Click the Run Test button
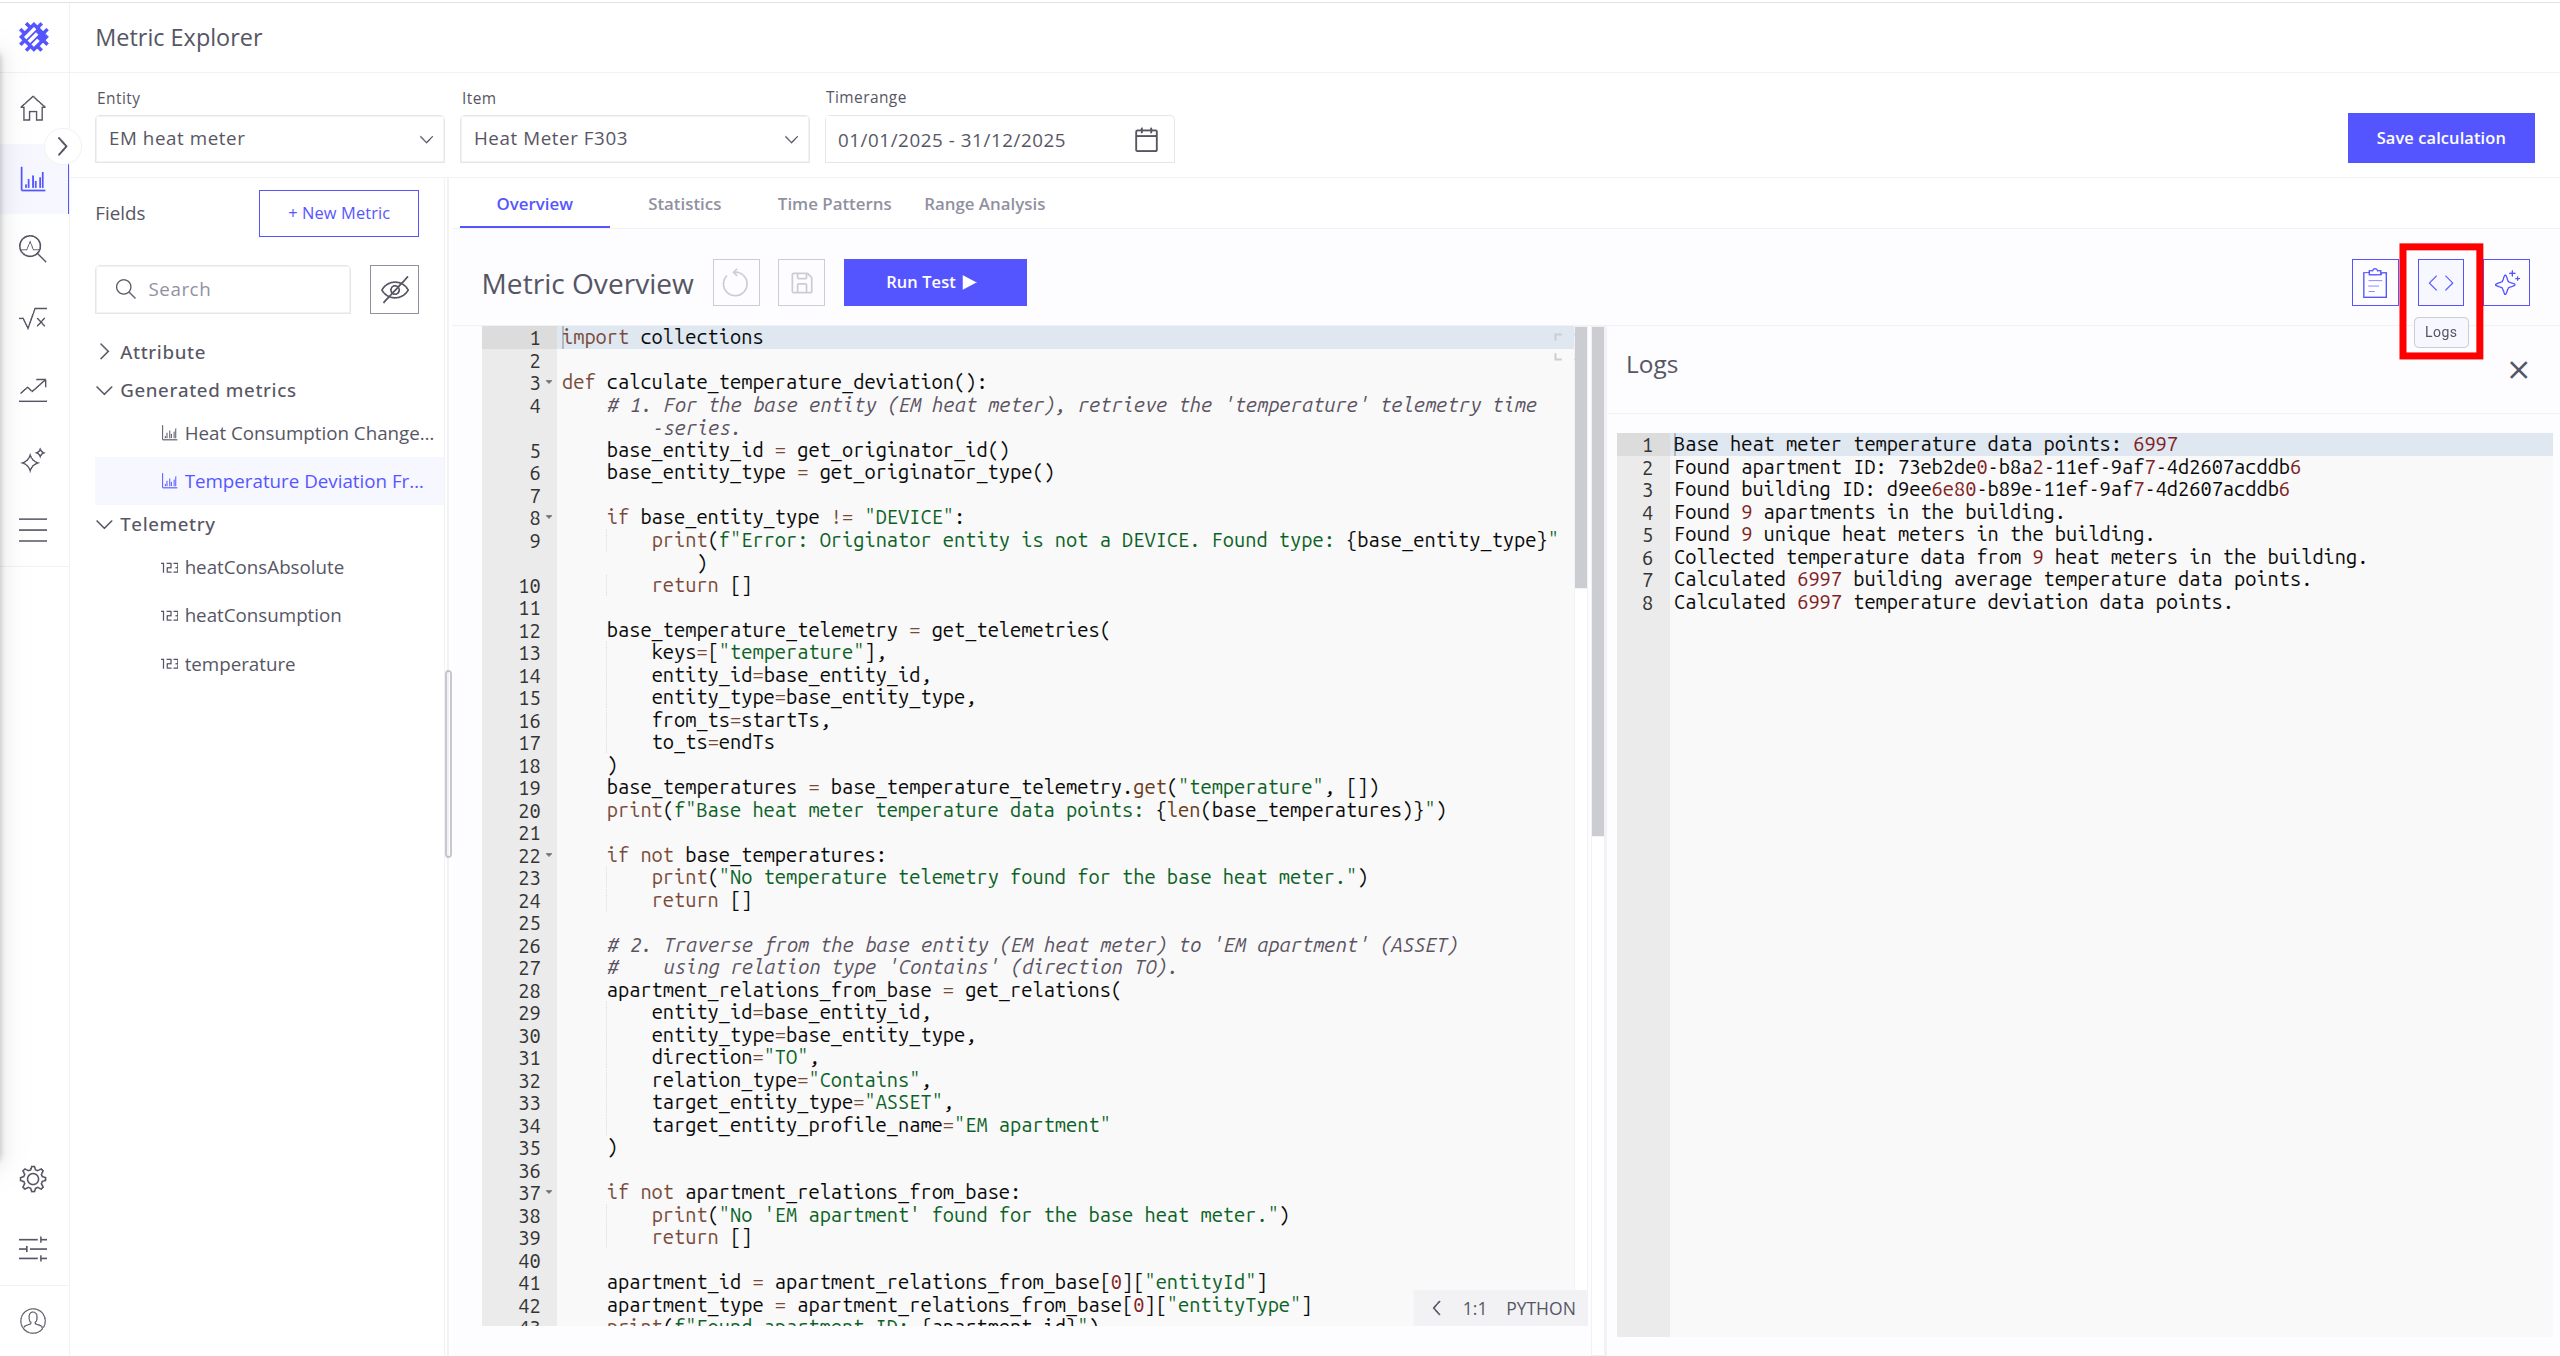 pyautogui.click(x=934, y=283)
